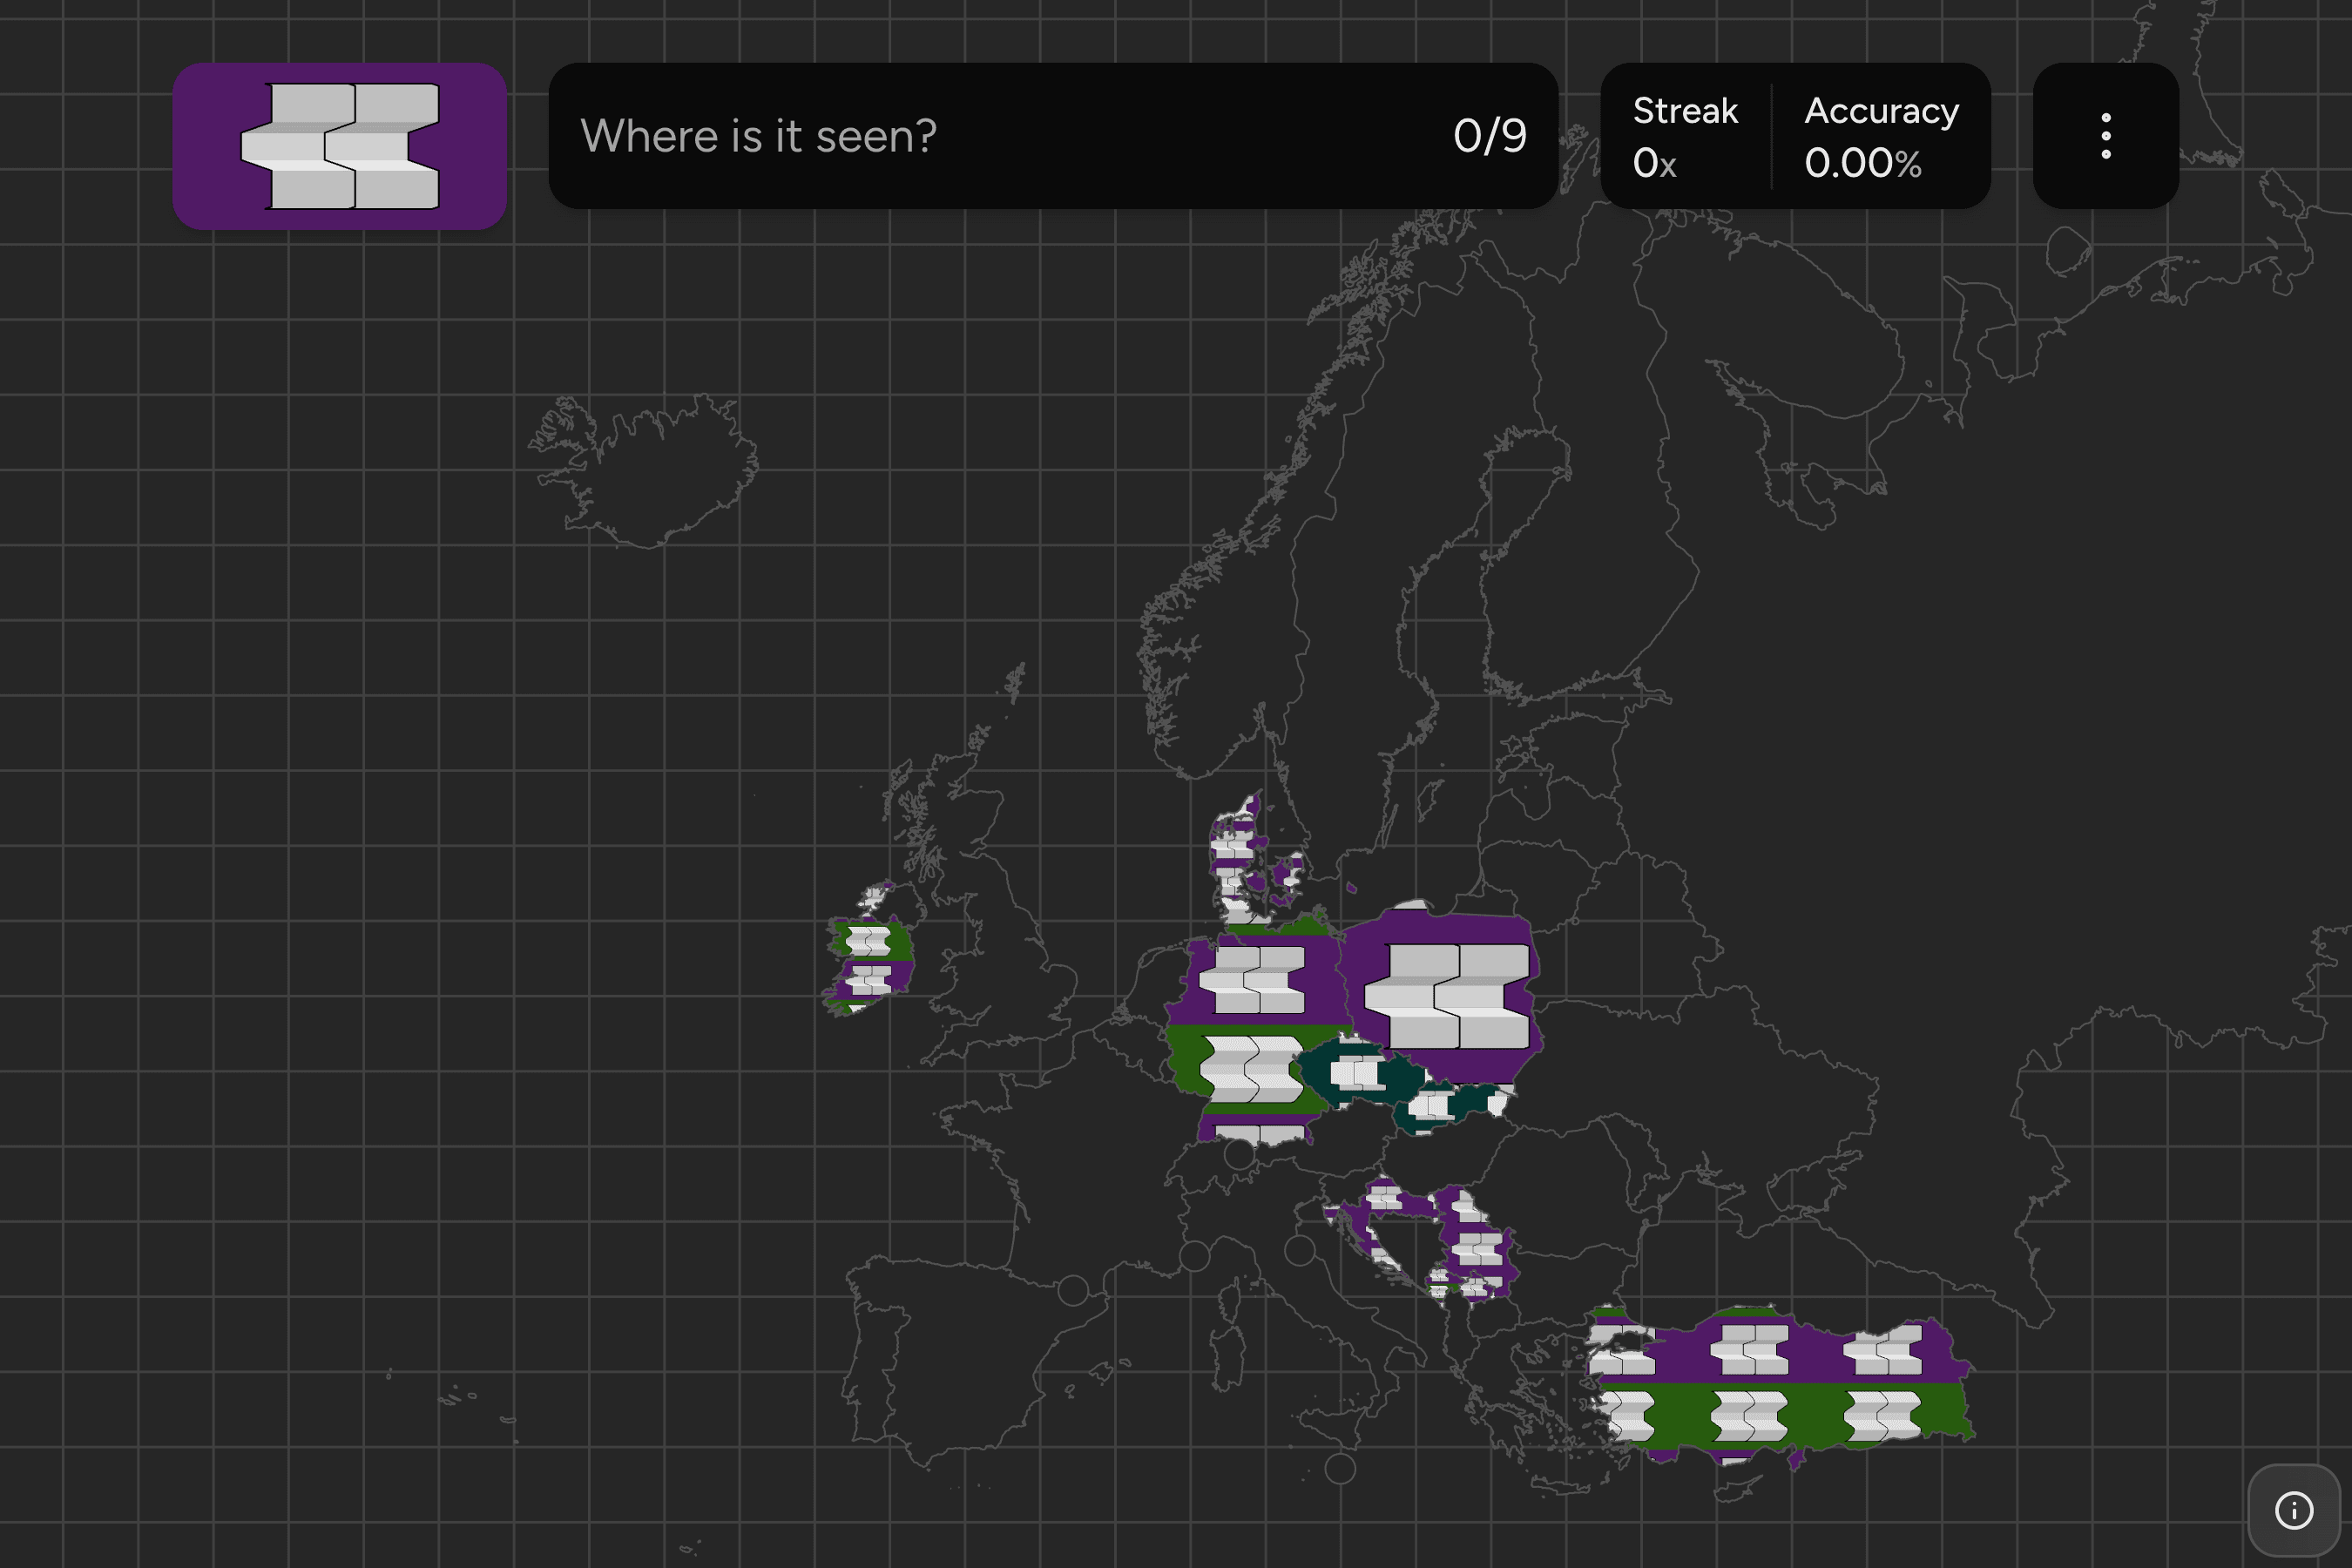Open the three-dot options menu
The width and height of the screenshot is (2352, 1568).
[2105, 136]
